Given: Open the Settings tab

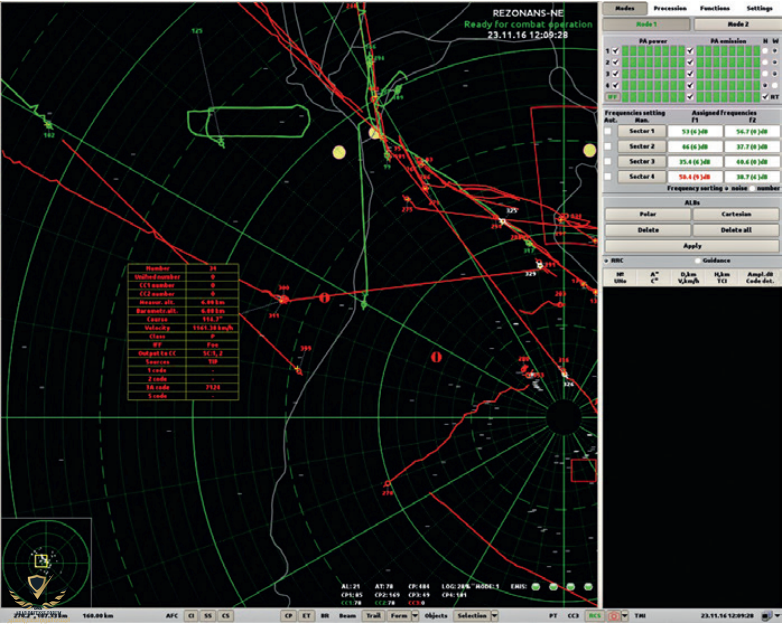Looking at the screenshot, I should [x=759, y=8].
